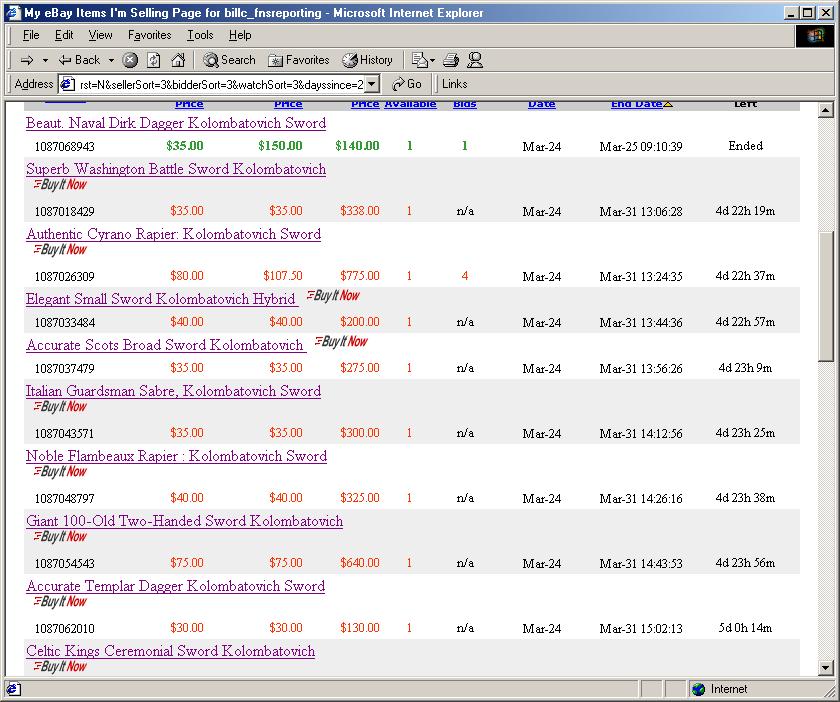
Task: Open the Favorites menu
Action: point(149,35)
